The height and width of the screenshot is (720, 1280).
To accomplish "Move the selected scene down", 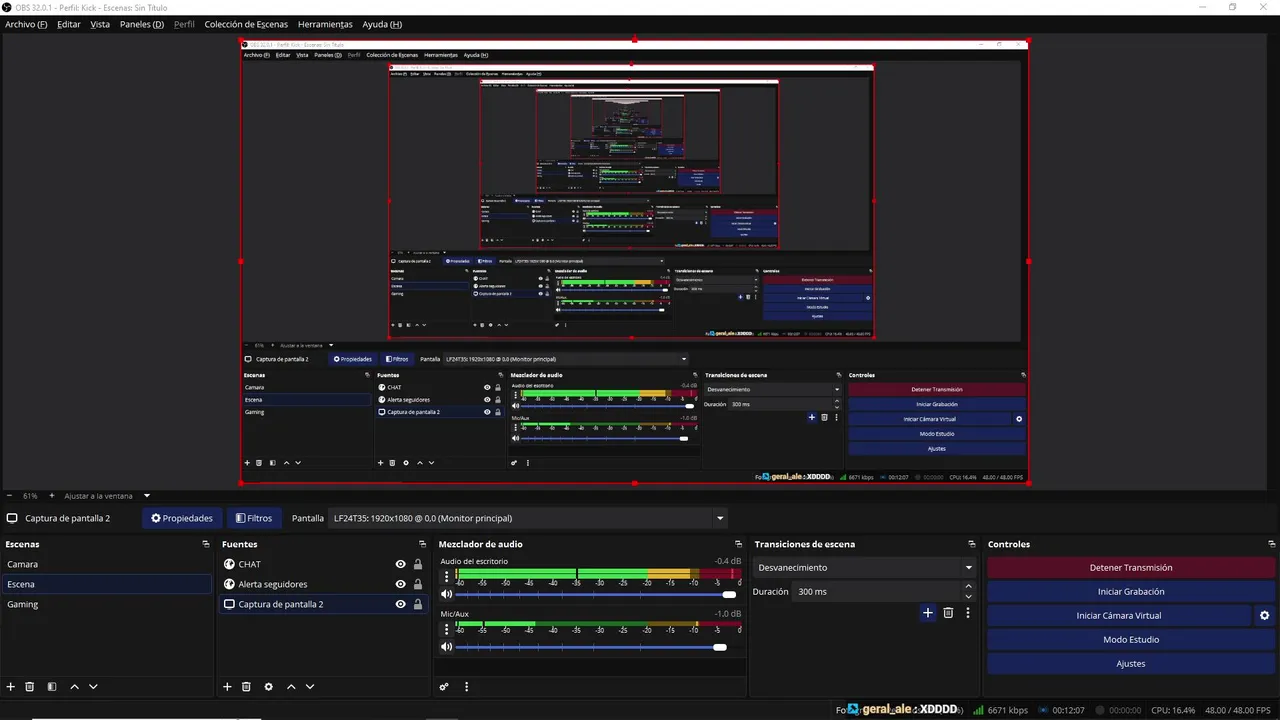I will pos(93,687).
